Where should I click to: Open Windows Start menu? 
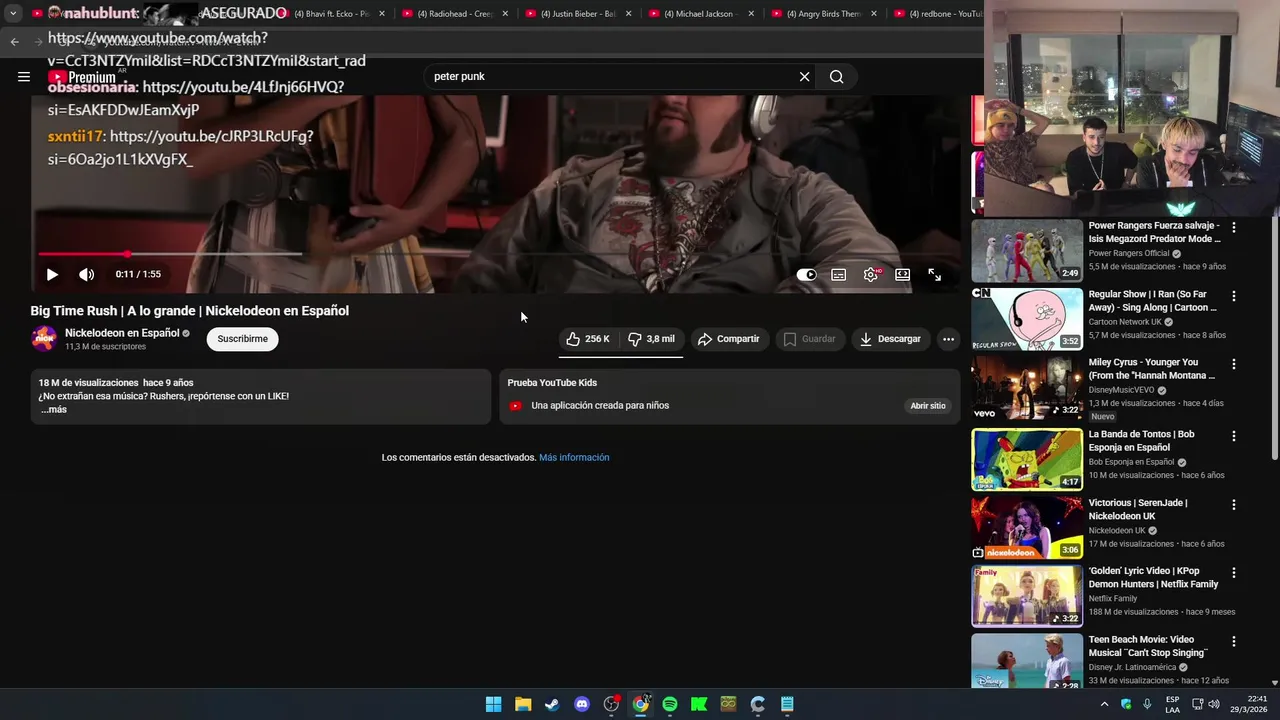pyautogui.click(x=493, y=704)
